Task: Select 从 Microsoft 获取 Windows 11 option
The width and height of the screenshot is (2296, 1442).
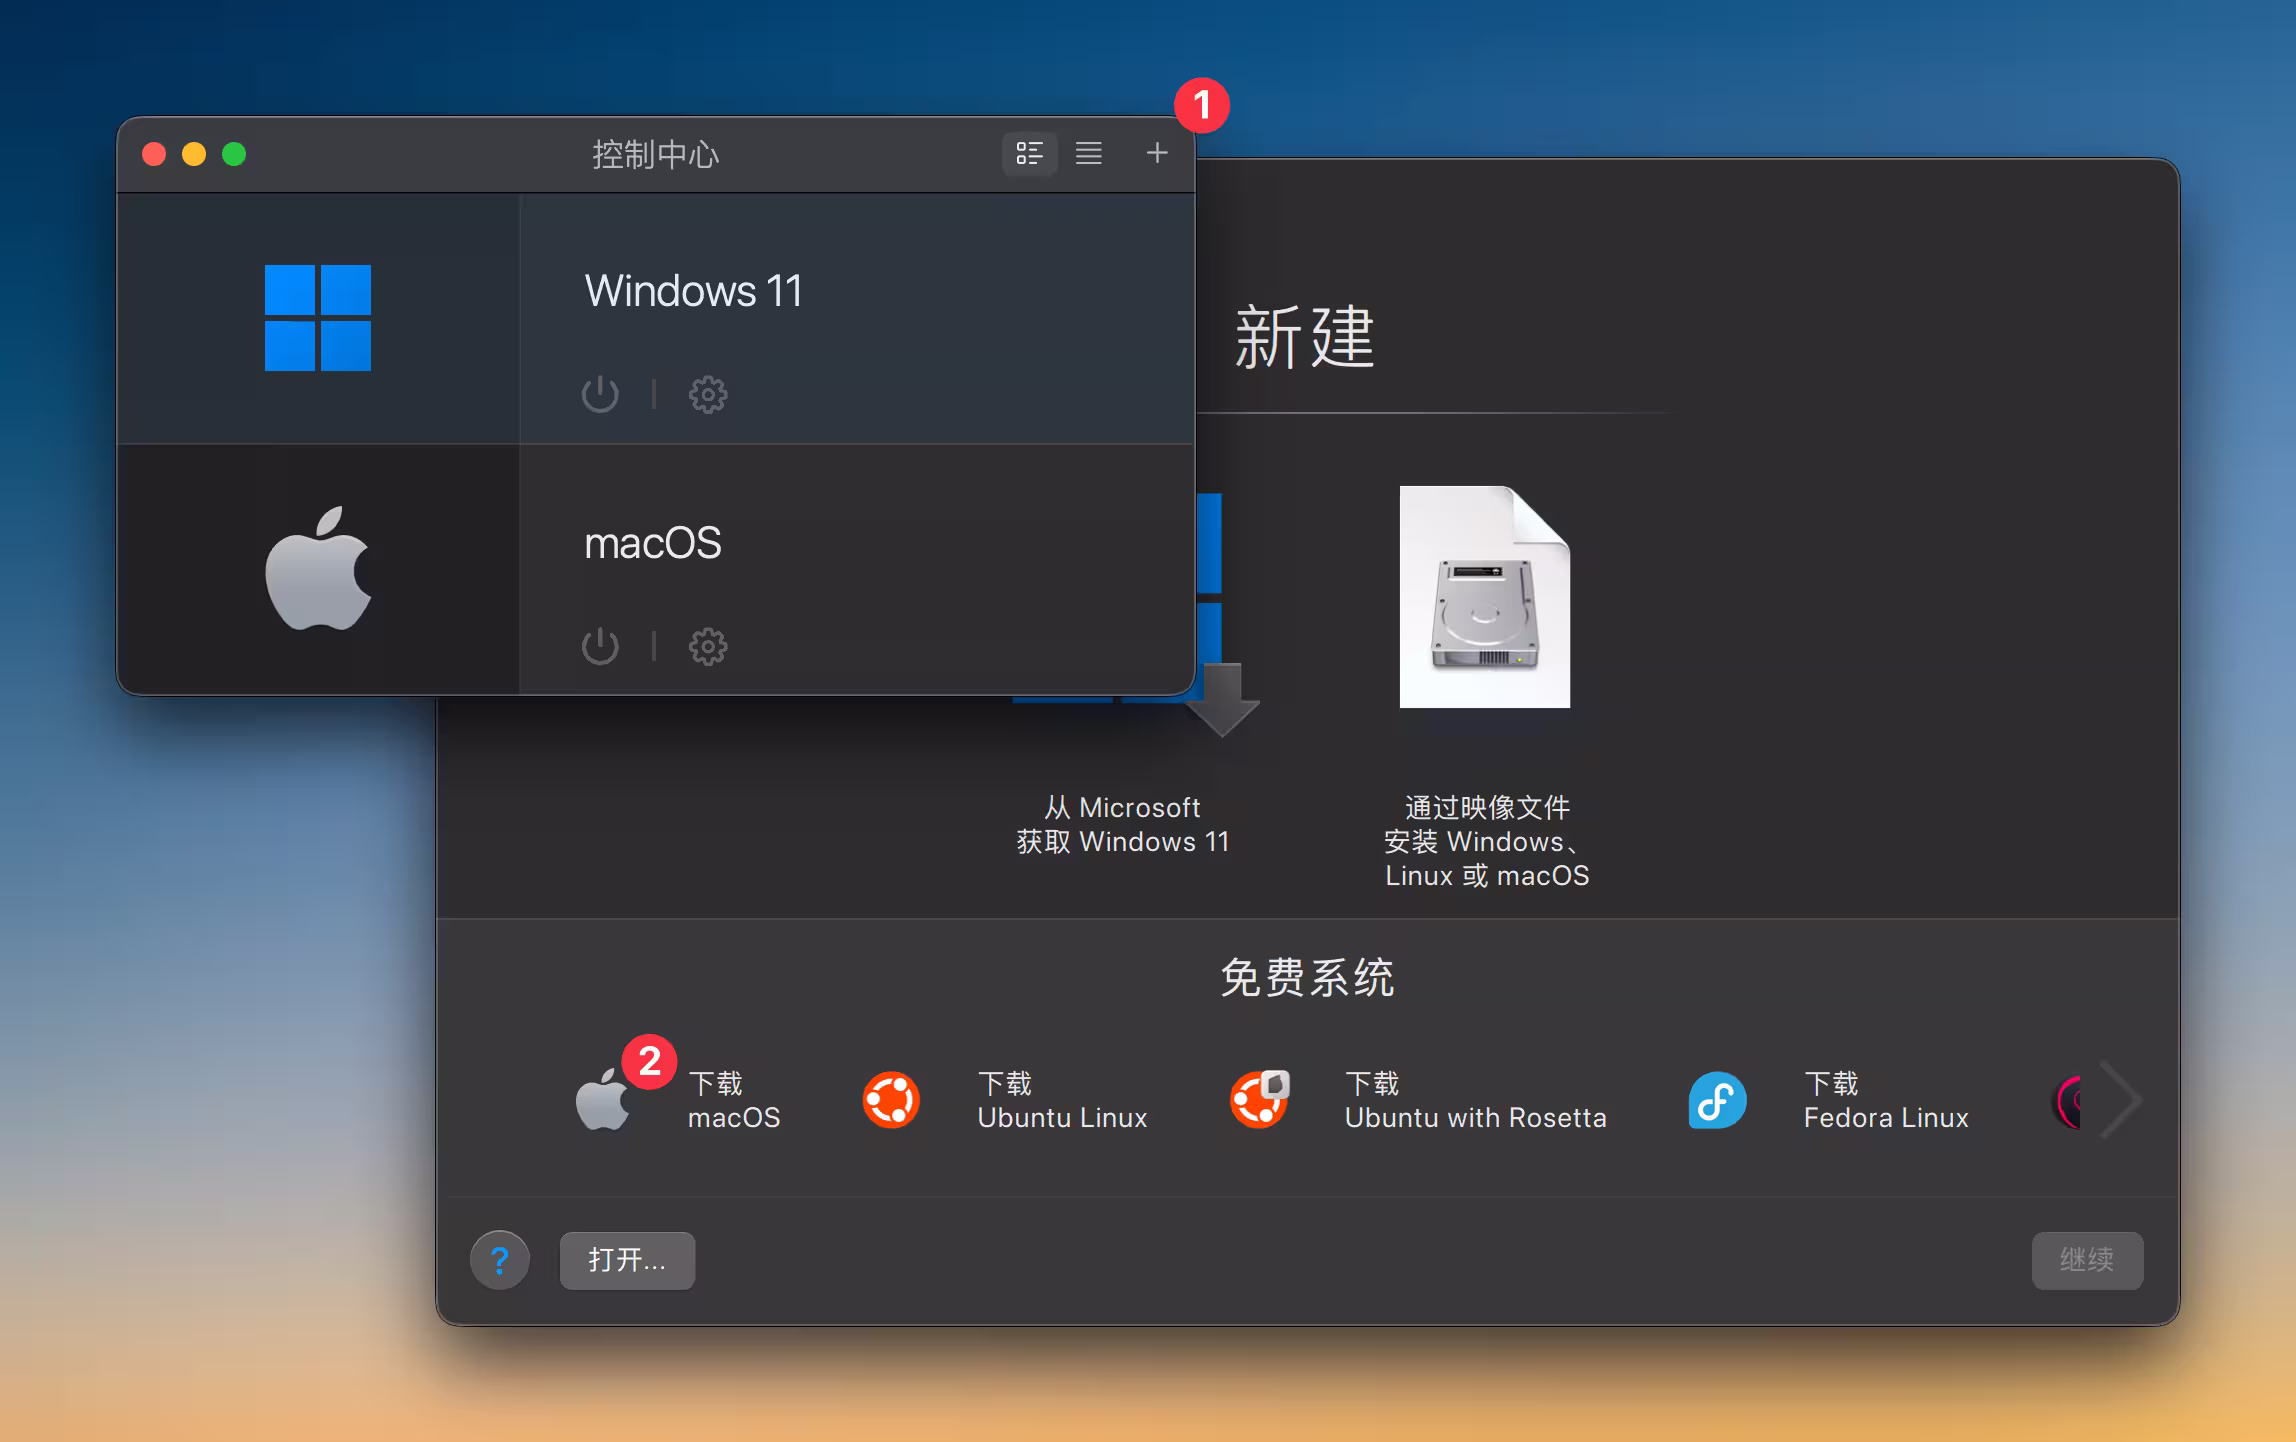Action: point(1123,824)
